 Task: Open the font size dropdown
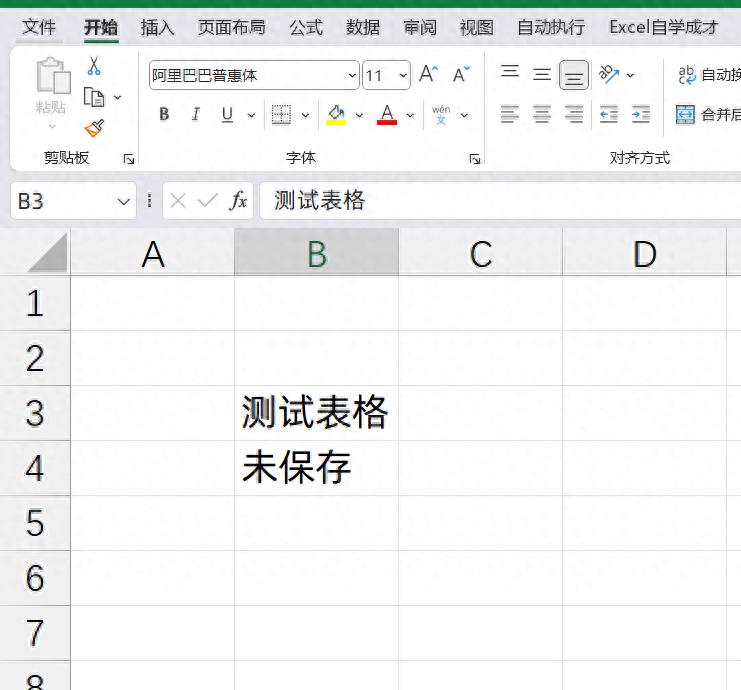pos(403,75)
